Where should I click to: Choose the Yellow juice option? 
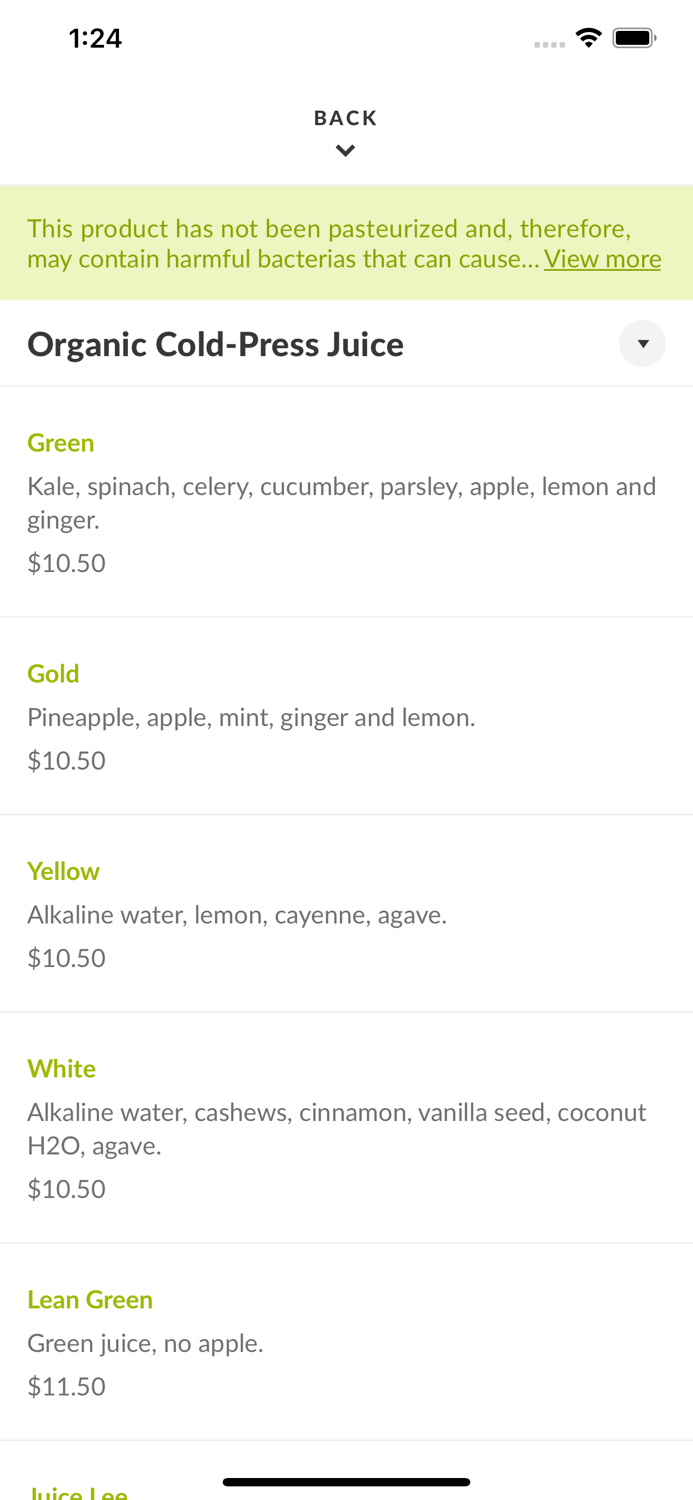pos(63,871)
